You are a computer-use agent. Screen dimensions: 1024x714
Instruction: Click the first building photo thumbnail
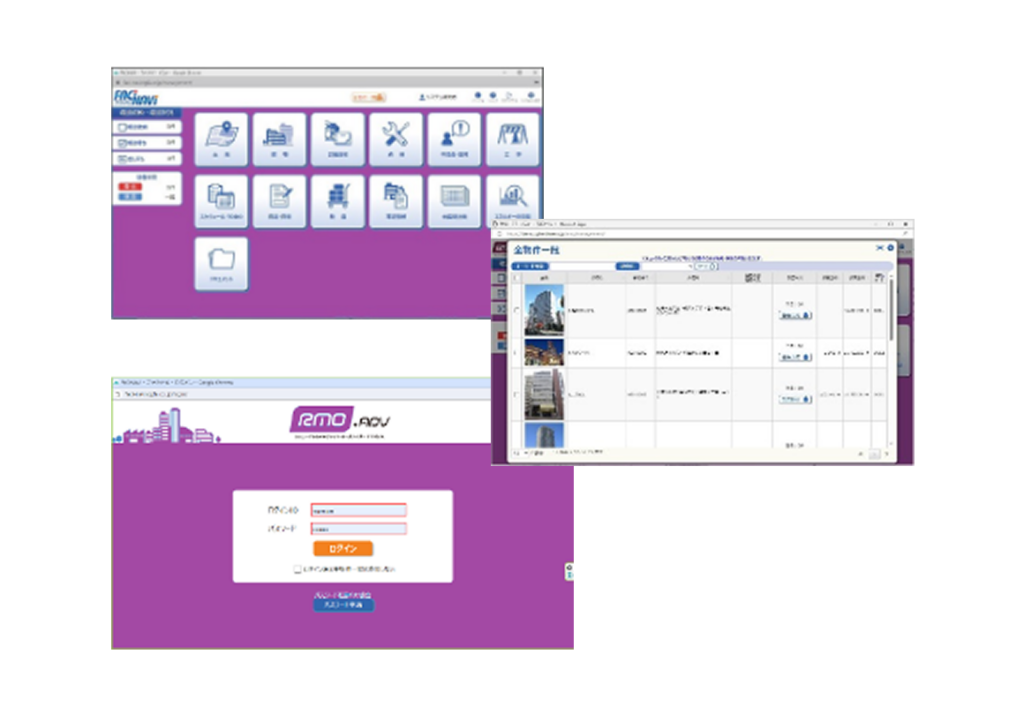point(544,310)
